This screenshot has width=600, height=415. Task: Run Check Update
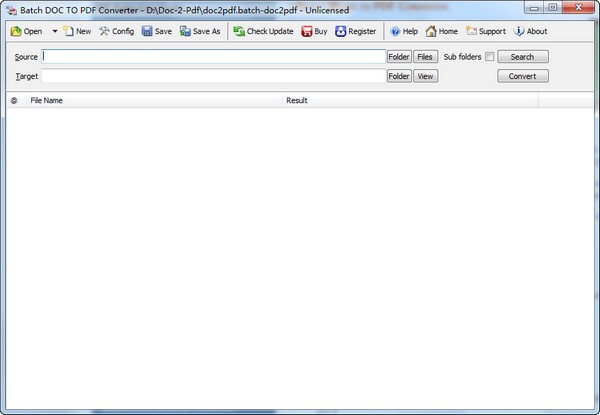263,31
